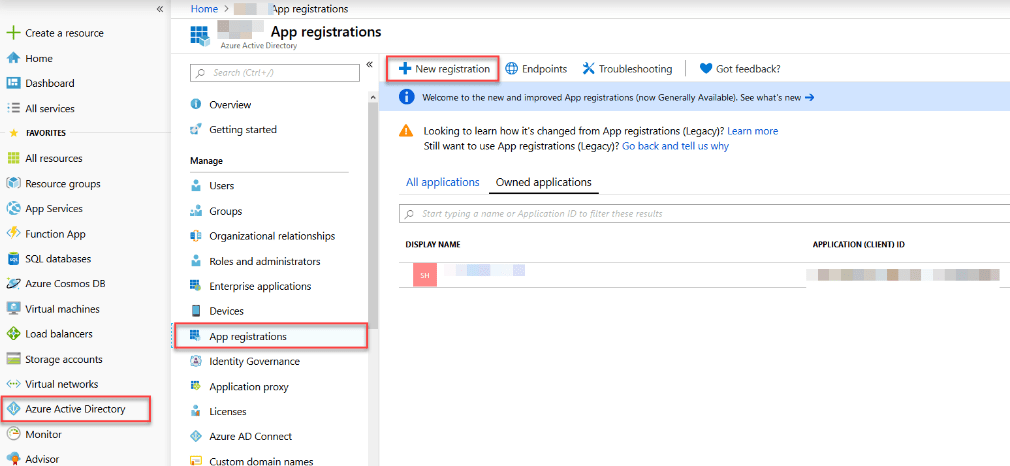1010x466 pixels.
Task: Click the up arrow of menu scrollbar
Action: point(374,96)
